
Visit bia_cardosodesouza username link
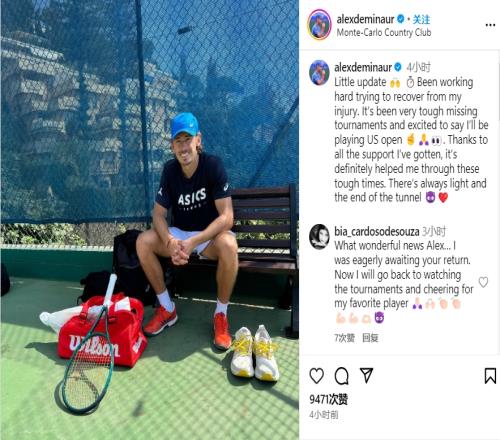tap(377, 231)
